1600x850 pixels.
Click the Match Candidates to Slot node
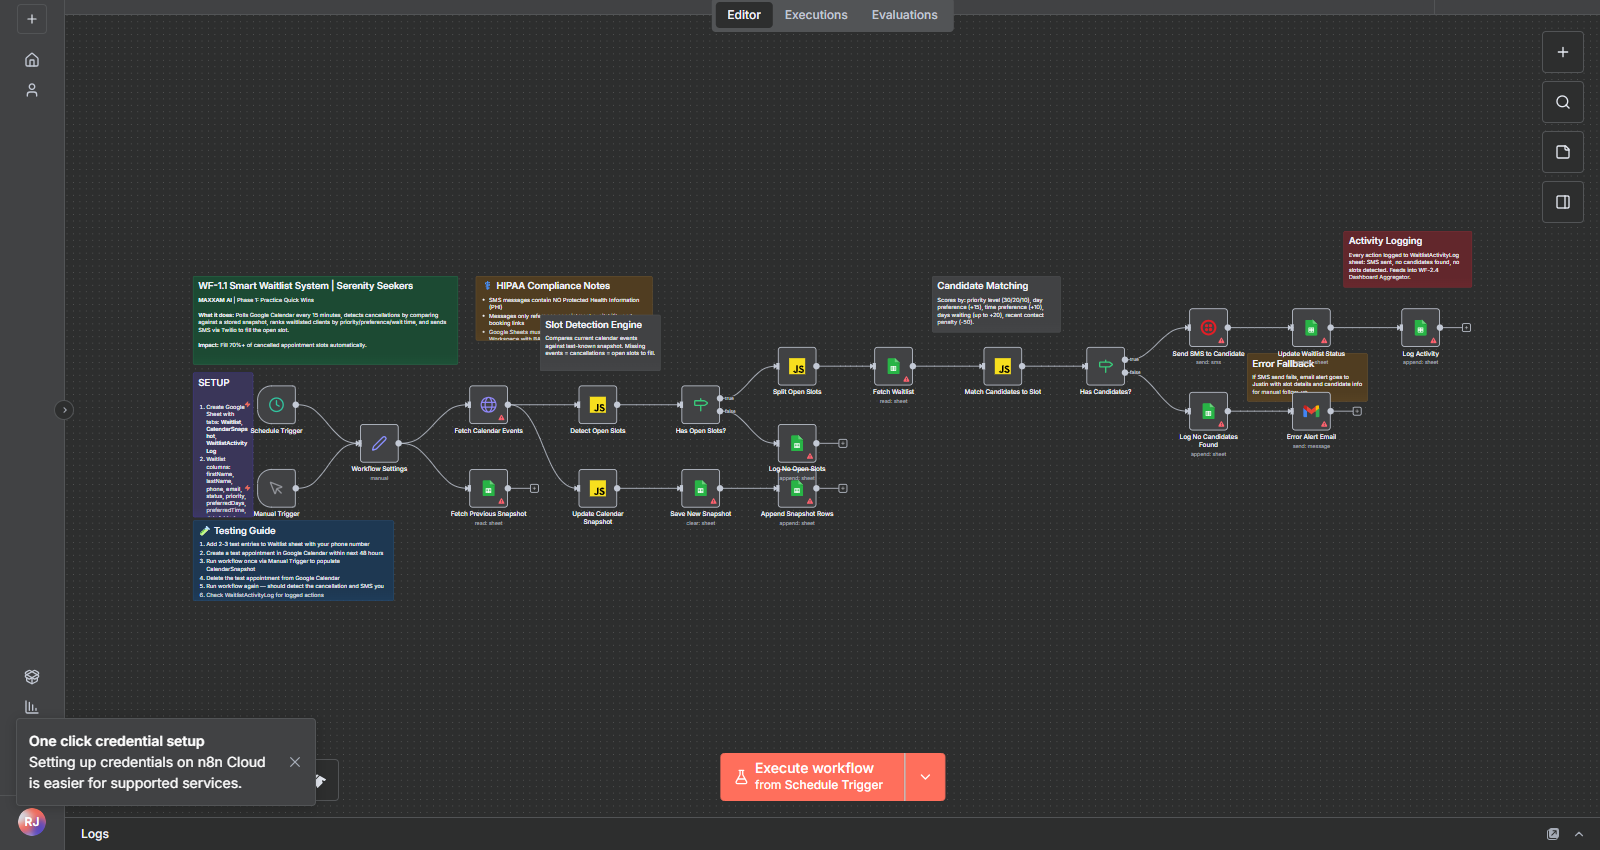(1003, 366)
